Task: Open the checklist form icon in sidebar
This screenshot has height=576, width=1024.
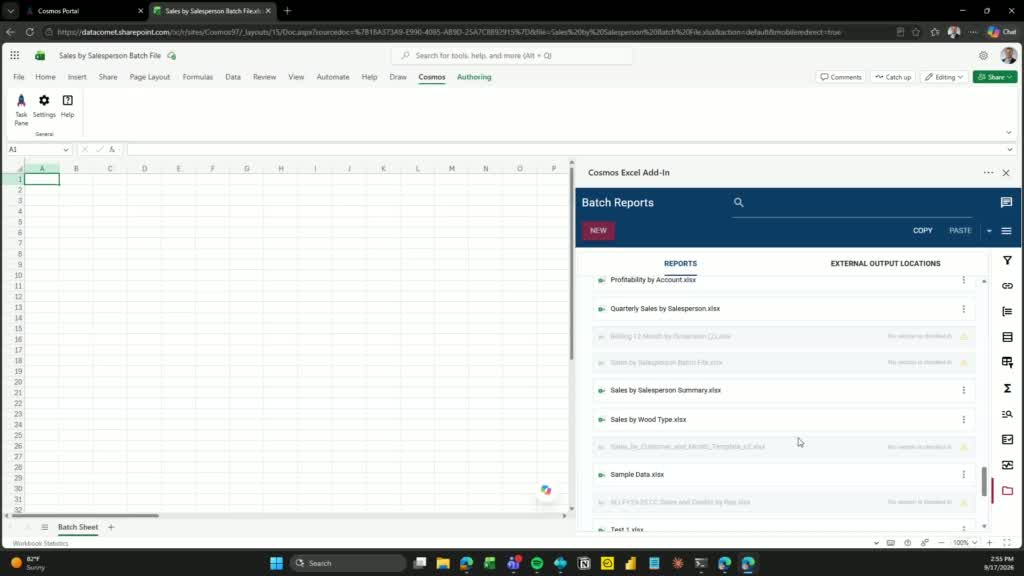Action: [1007, 440]
